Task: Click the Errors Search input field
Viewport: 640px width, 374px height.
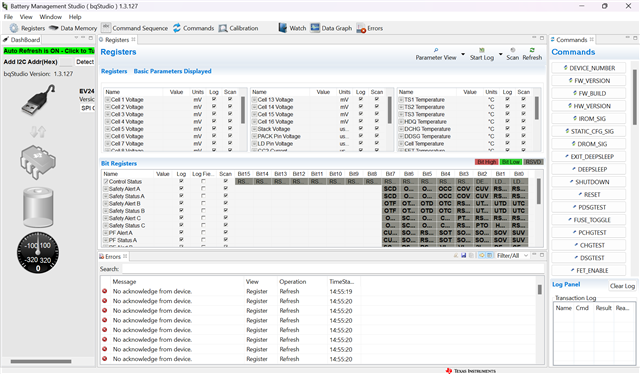Action: point(333,269)
